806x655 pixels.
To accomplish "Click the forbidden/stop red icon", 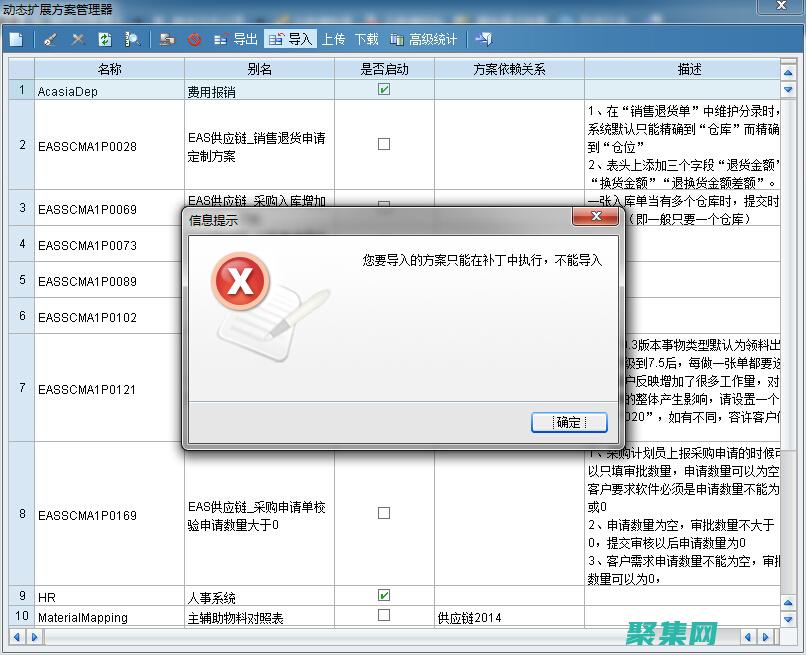I will click(196, 39).
